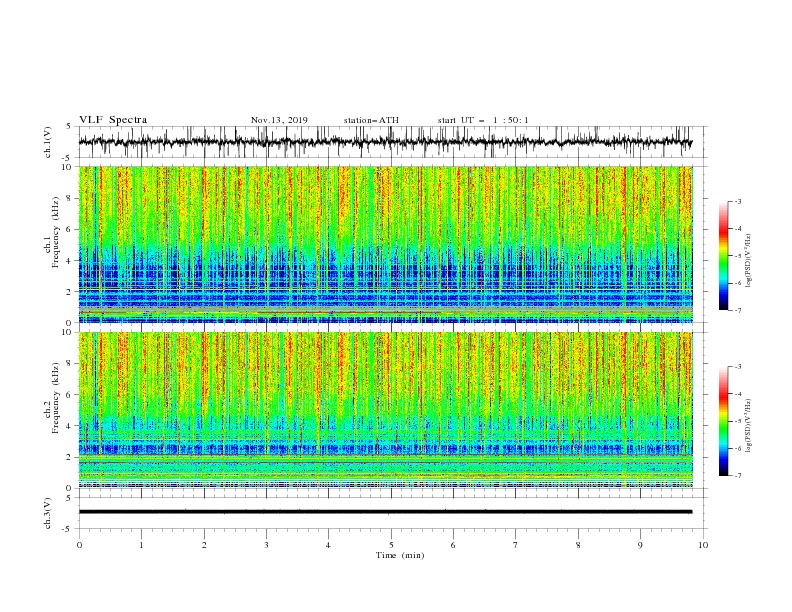Click the time axis tick label '5'
The height and width of the screenshot is (612, 792).
coord(391,545)
